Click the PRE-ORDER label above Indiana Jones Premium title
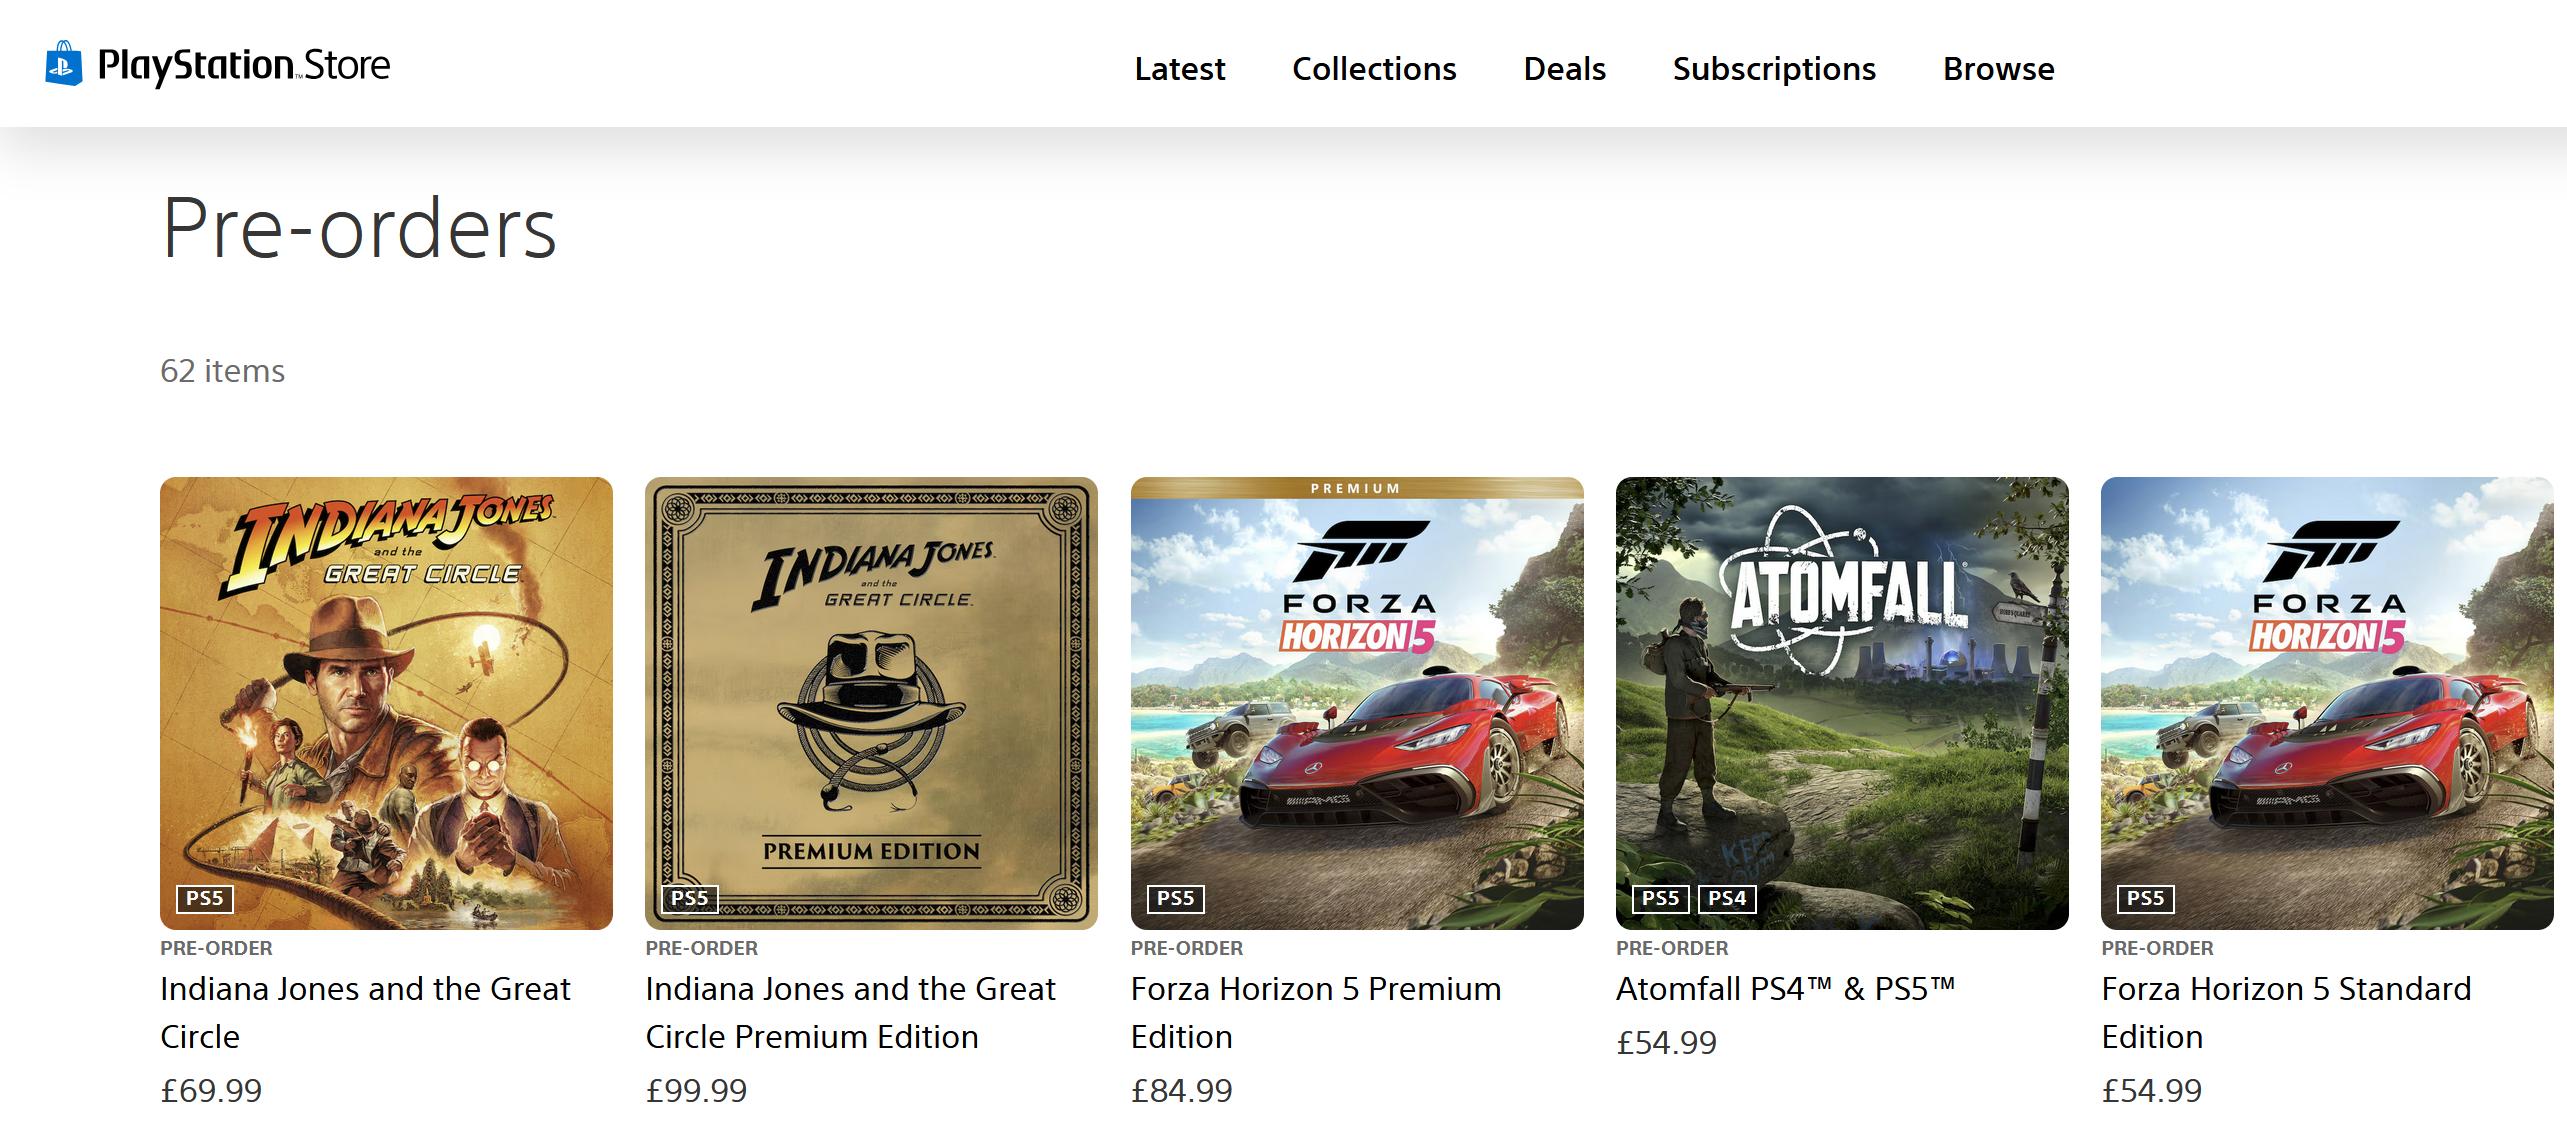This screenshot has width=2567, height=1132. (x=702, y=948)
